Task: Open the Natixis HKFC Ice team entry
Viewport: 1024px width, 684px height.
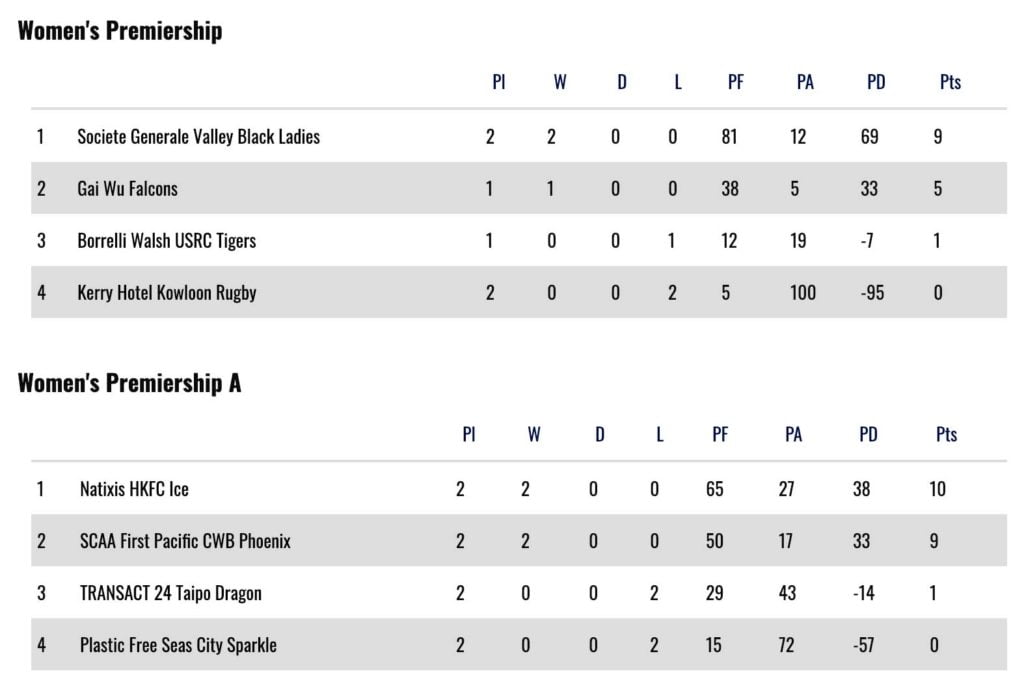Action: (x=134, y=489)
